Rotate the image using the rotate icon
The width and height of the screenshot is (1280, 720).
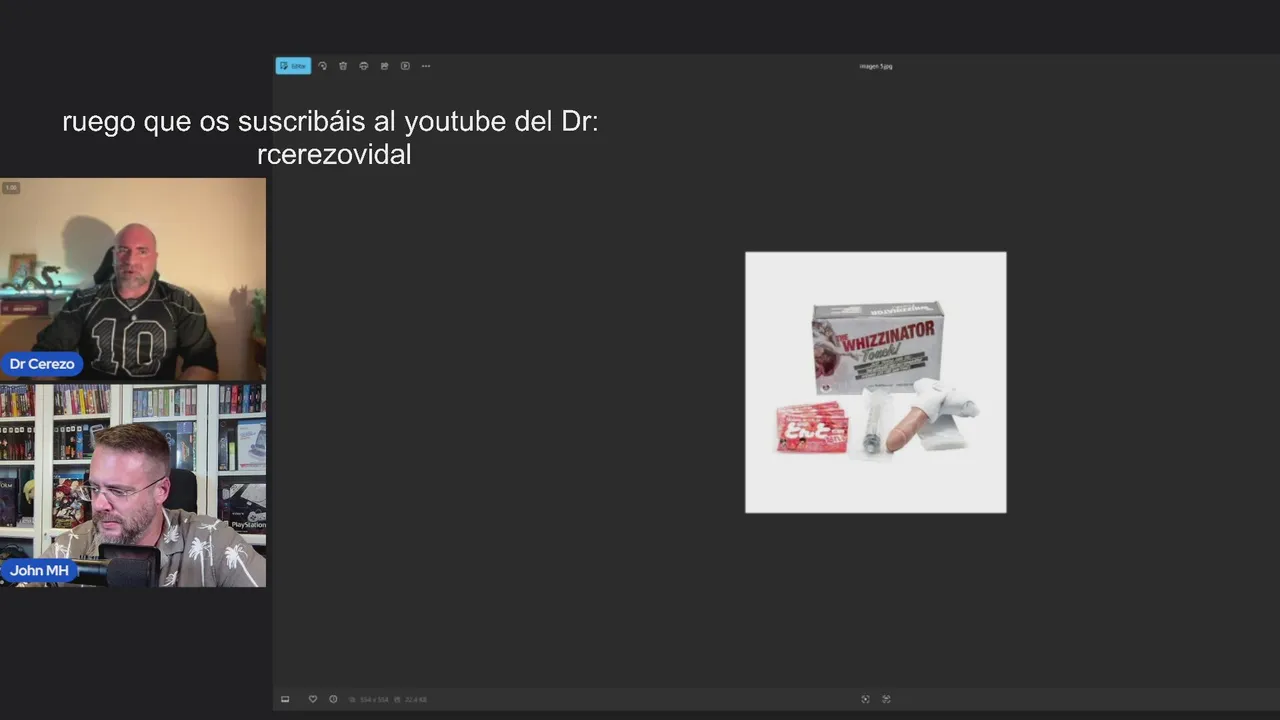click(322, 66)
